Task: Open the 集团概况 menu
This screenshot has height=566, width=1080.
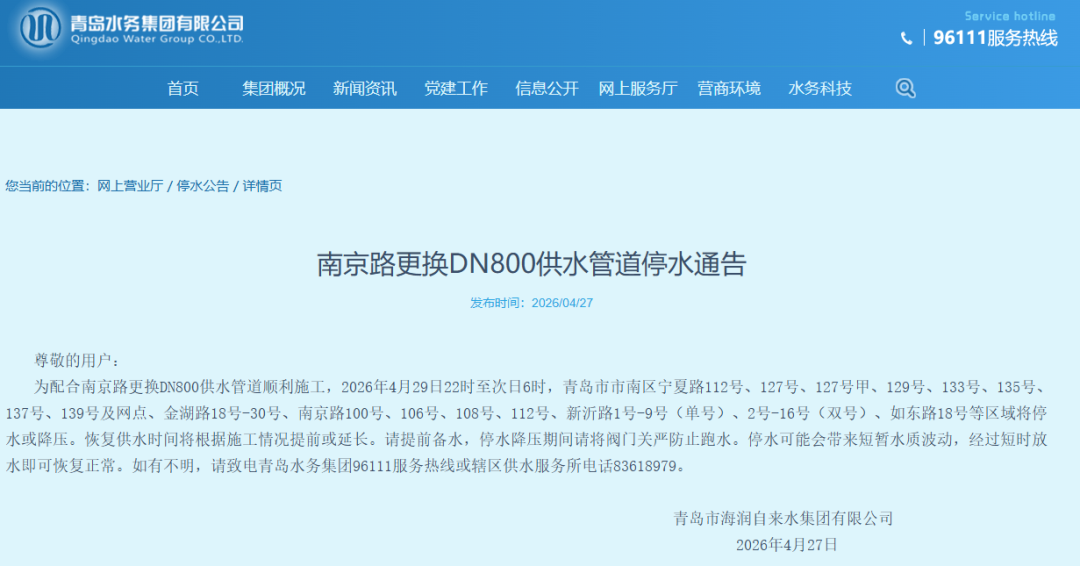Action: pos(273,88)
